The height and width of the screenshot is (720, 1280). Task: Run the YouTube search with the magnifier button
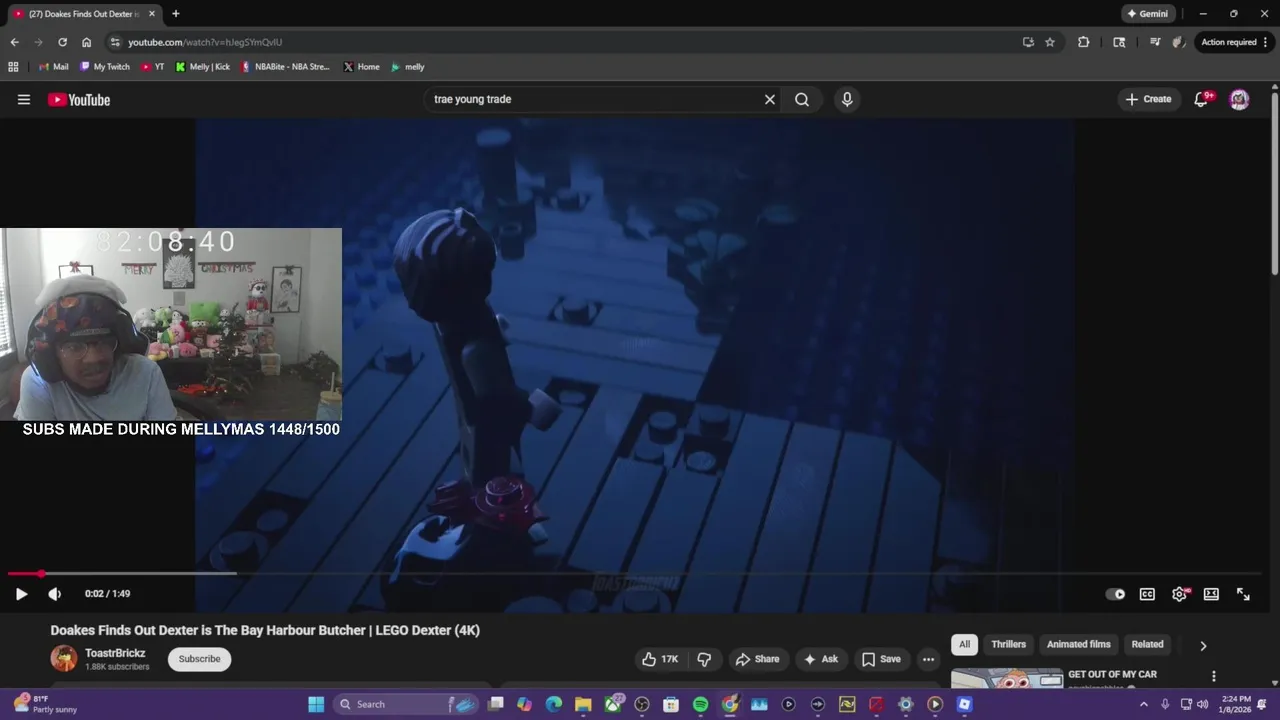[x=802, y=99]
